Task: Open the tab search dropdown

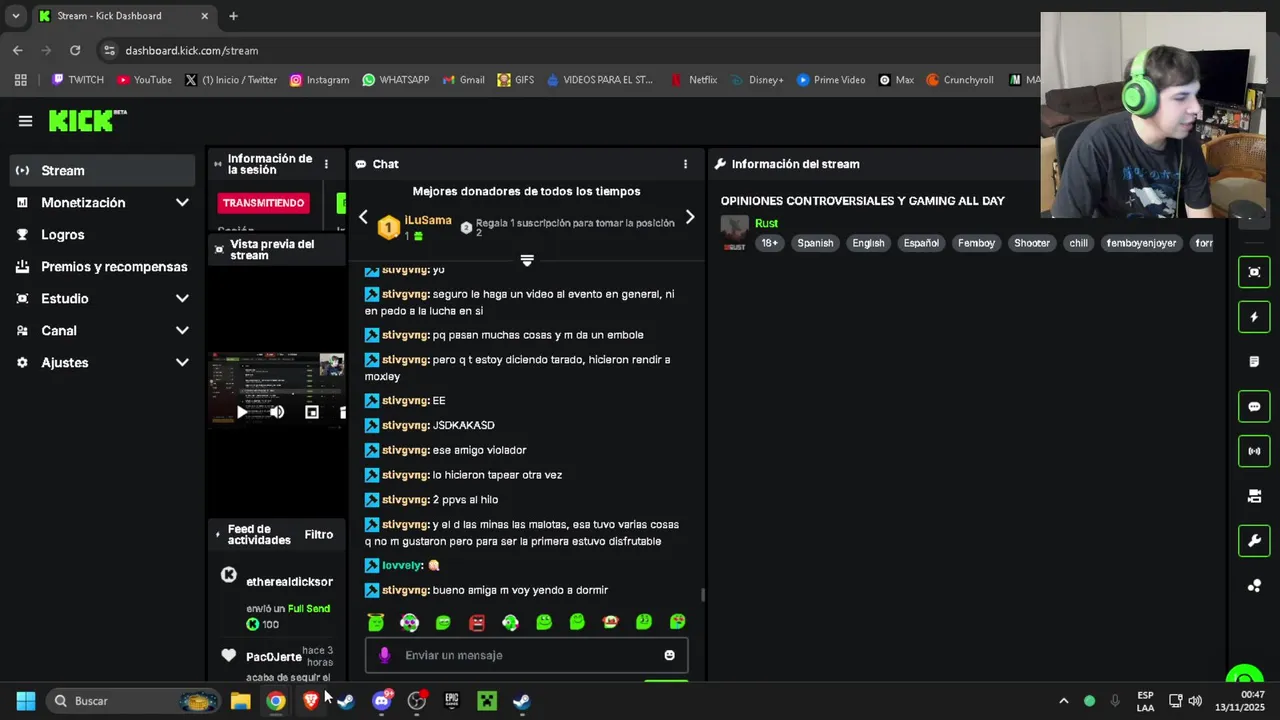Action: point(15,16)
